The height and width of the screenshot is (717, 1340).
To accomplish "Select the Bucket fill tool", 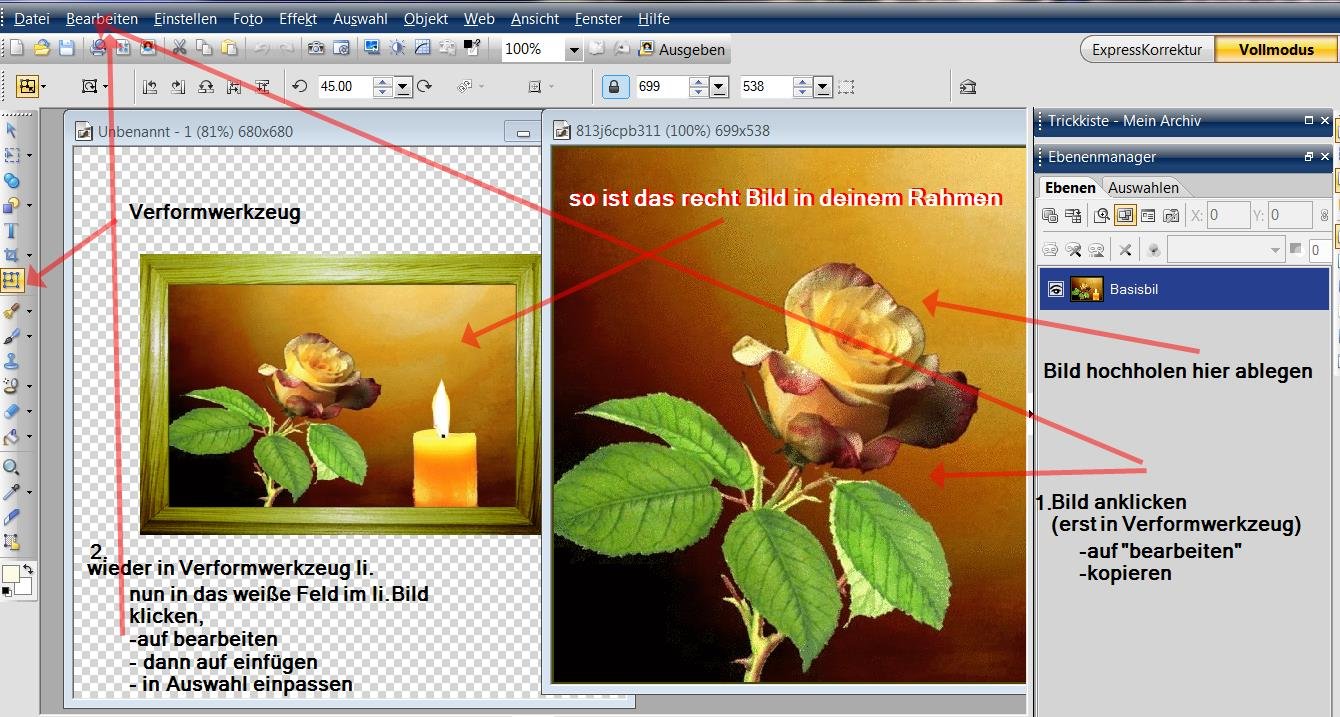I will click(12, 436).
